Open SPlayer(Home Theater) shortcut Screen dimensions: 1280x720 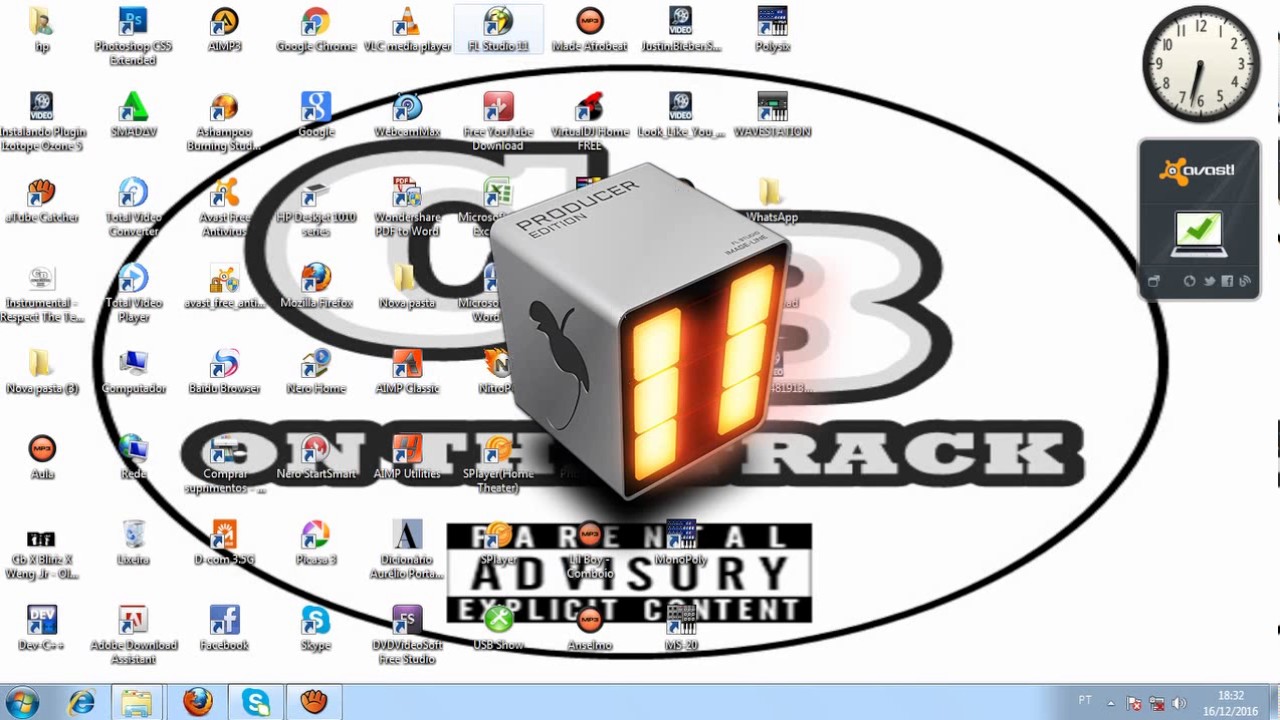[x=498, y=462]
